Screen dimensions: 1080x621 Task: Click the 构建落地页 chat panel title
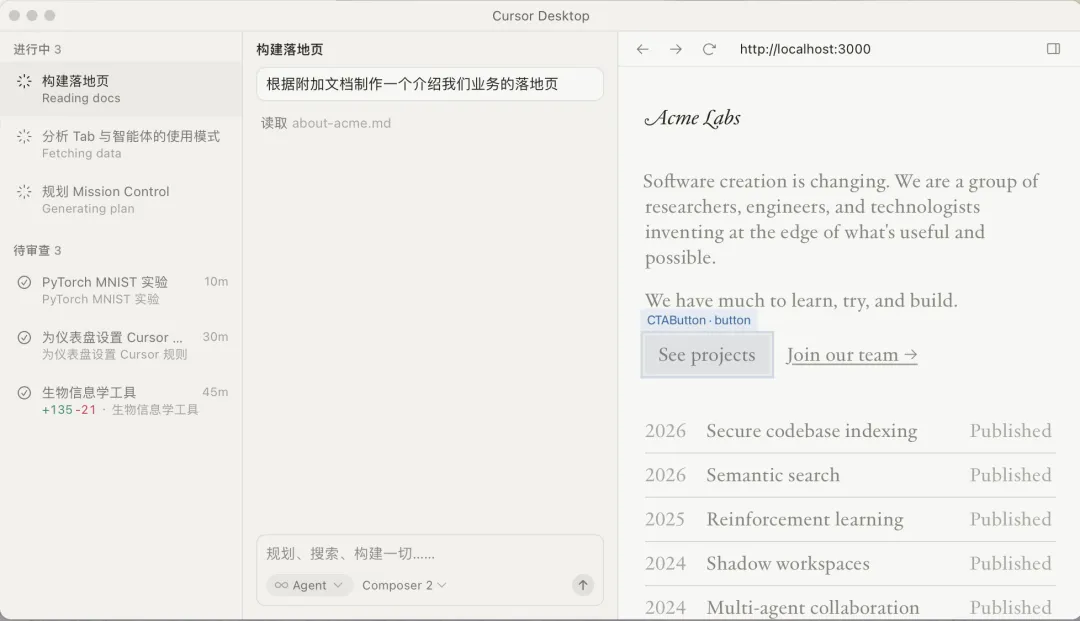289,50
